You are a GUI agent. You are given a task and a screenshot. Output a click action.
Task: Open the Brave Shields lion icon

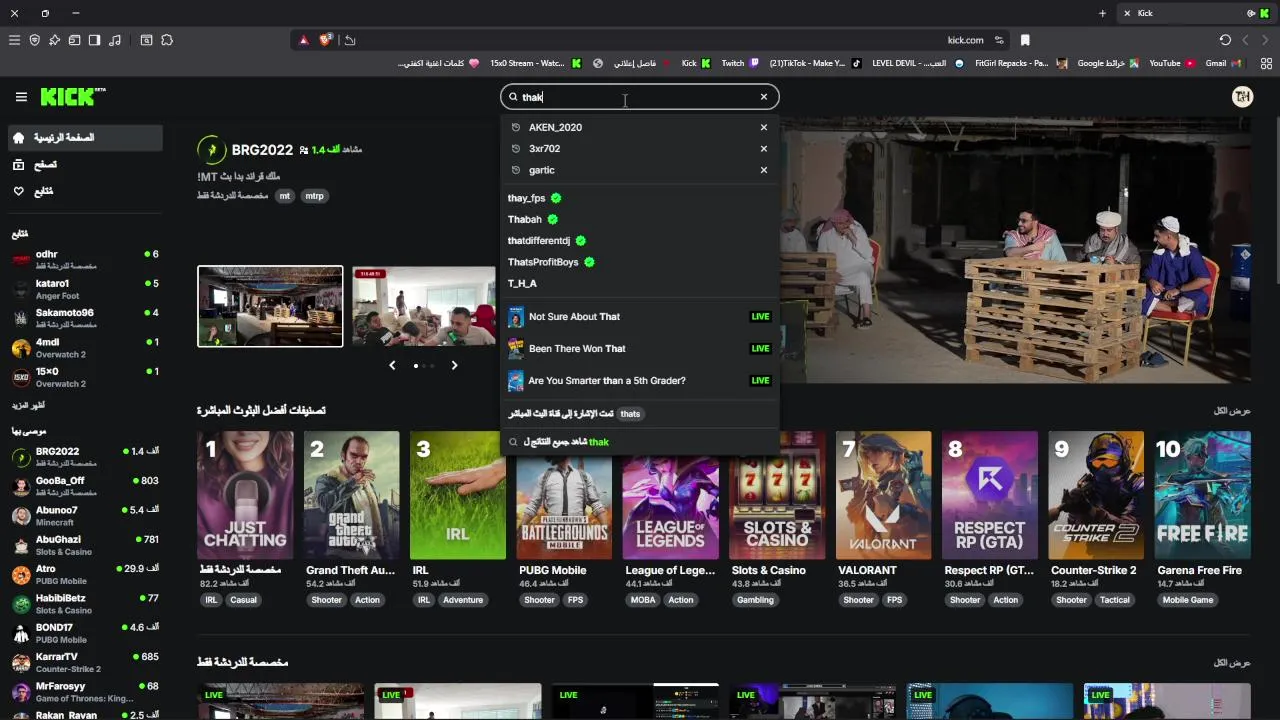(325, 40)
